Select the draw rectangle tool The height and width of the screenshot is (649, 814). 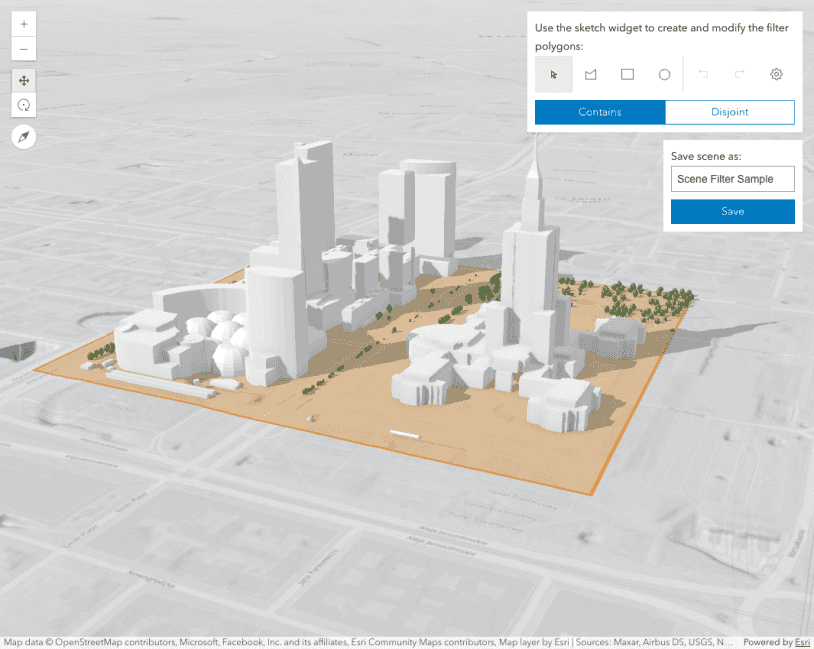tap(628, 74)
